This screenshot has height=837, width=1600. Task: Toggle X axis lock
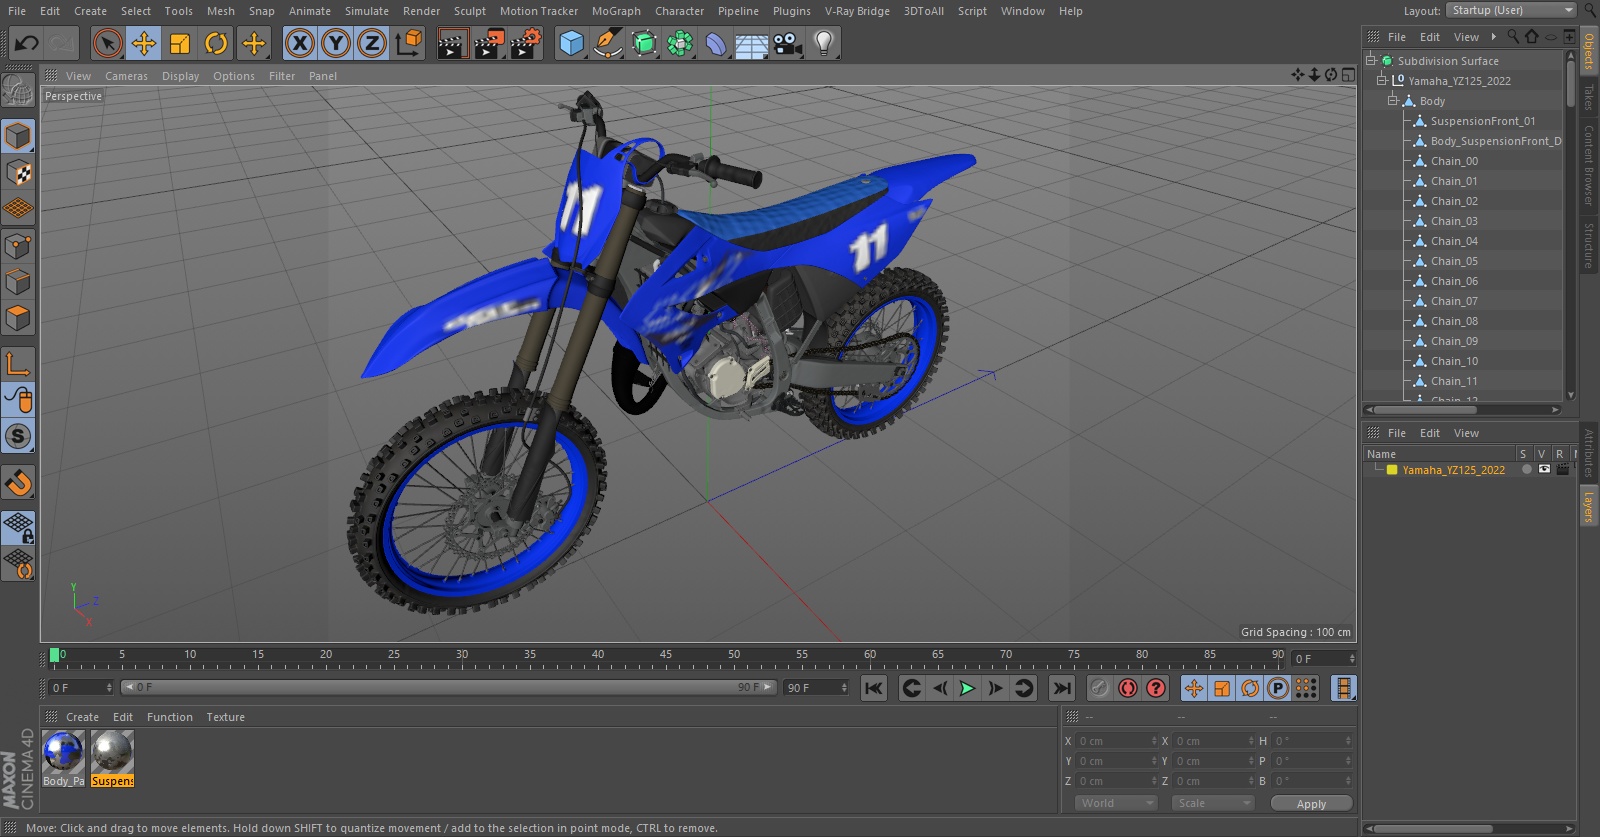(299, 43)
